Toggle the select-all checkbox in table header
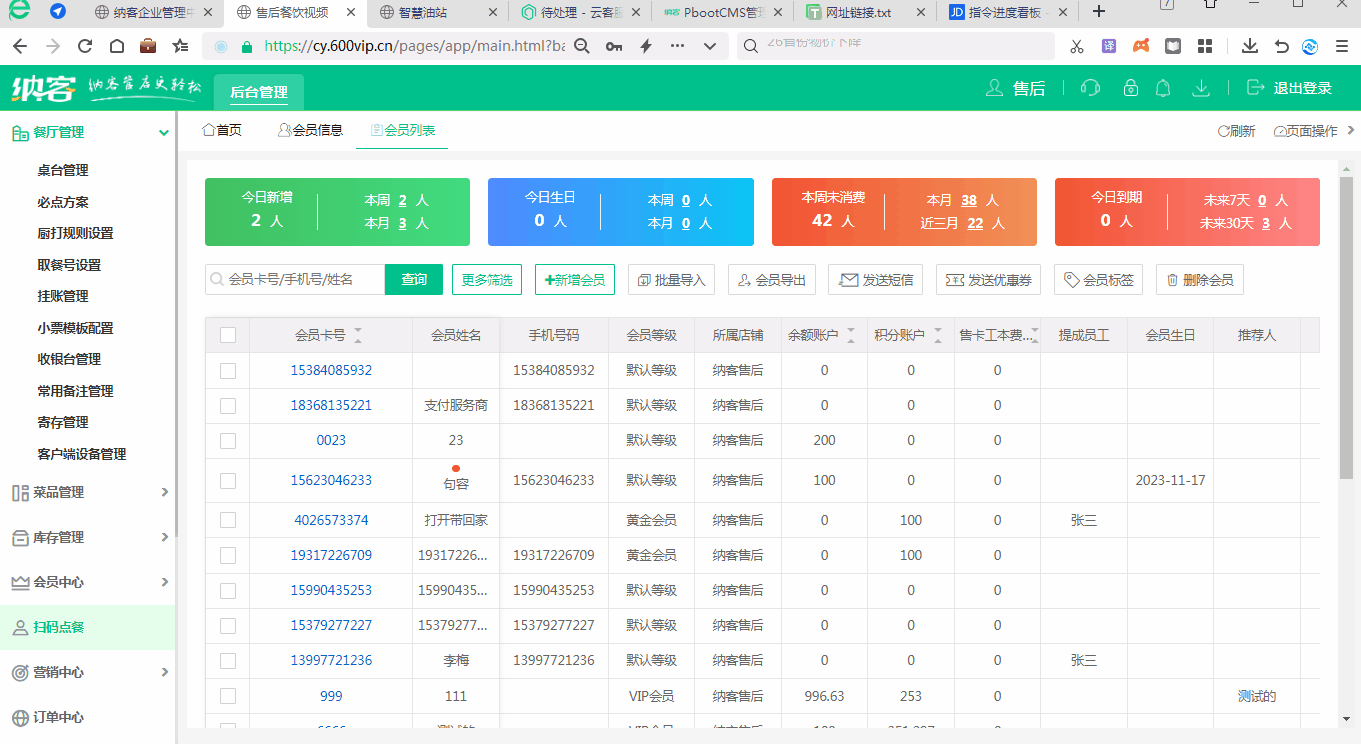1361x744 pixels. pyautogui.click(x=227, y=334)
